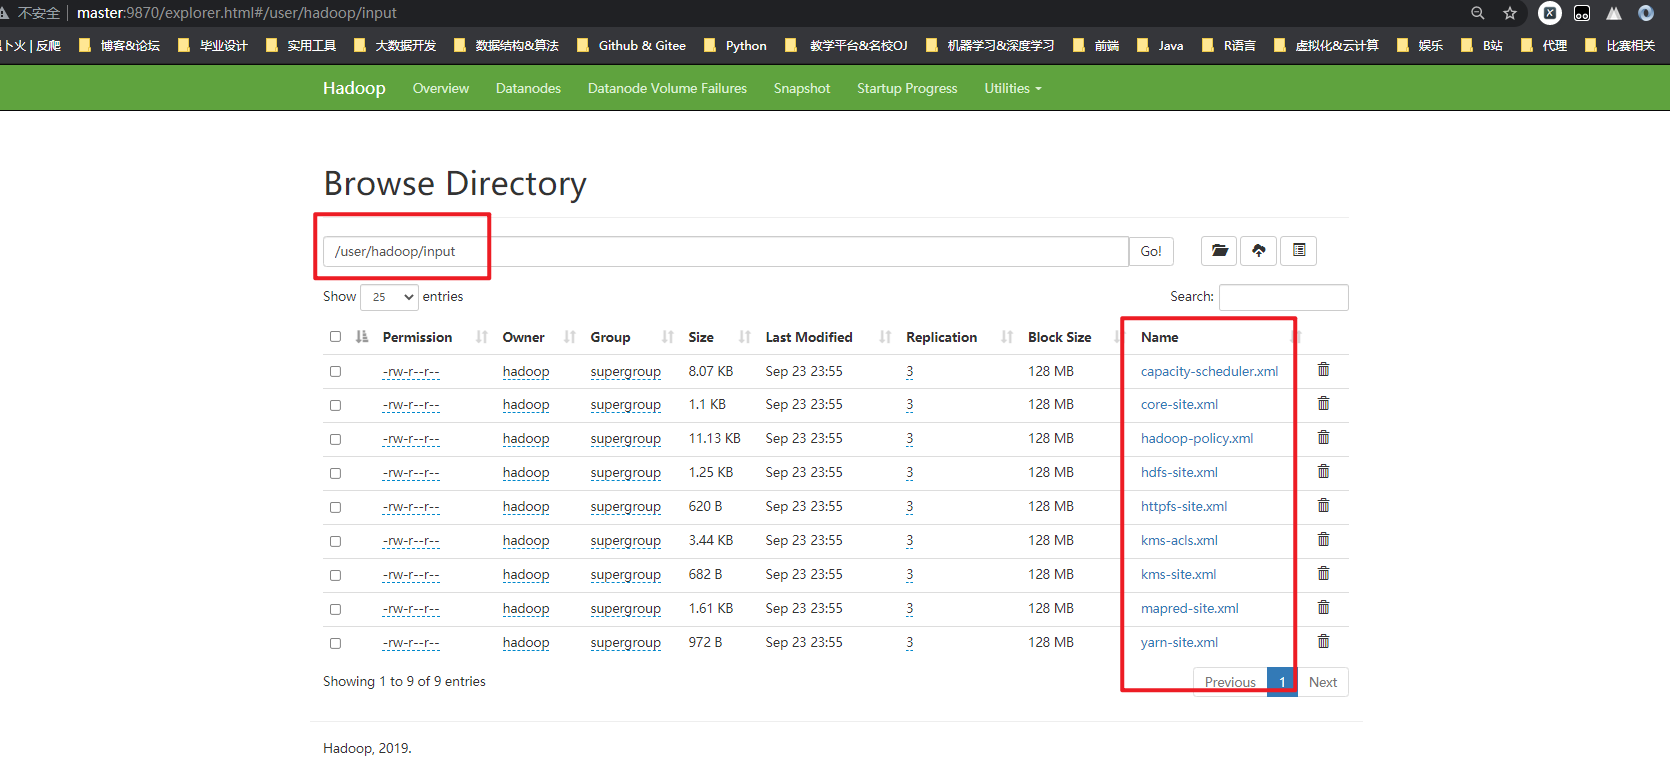Image resolution: width=1670 pixels, height=778 pixels.
Task: Open the capacity-scheduler.xml file link
Action: point(1209,371)
